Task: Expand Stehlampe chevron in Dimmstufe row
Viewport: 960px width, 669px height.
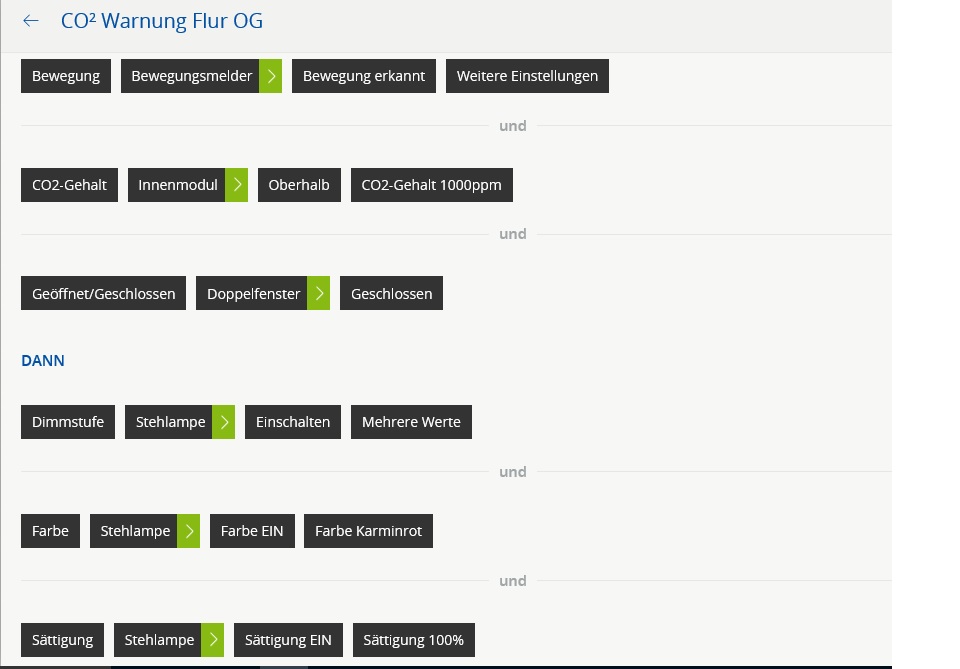Action: coord(224,422)
